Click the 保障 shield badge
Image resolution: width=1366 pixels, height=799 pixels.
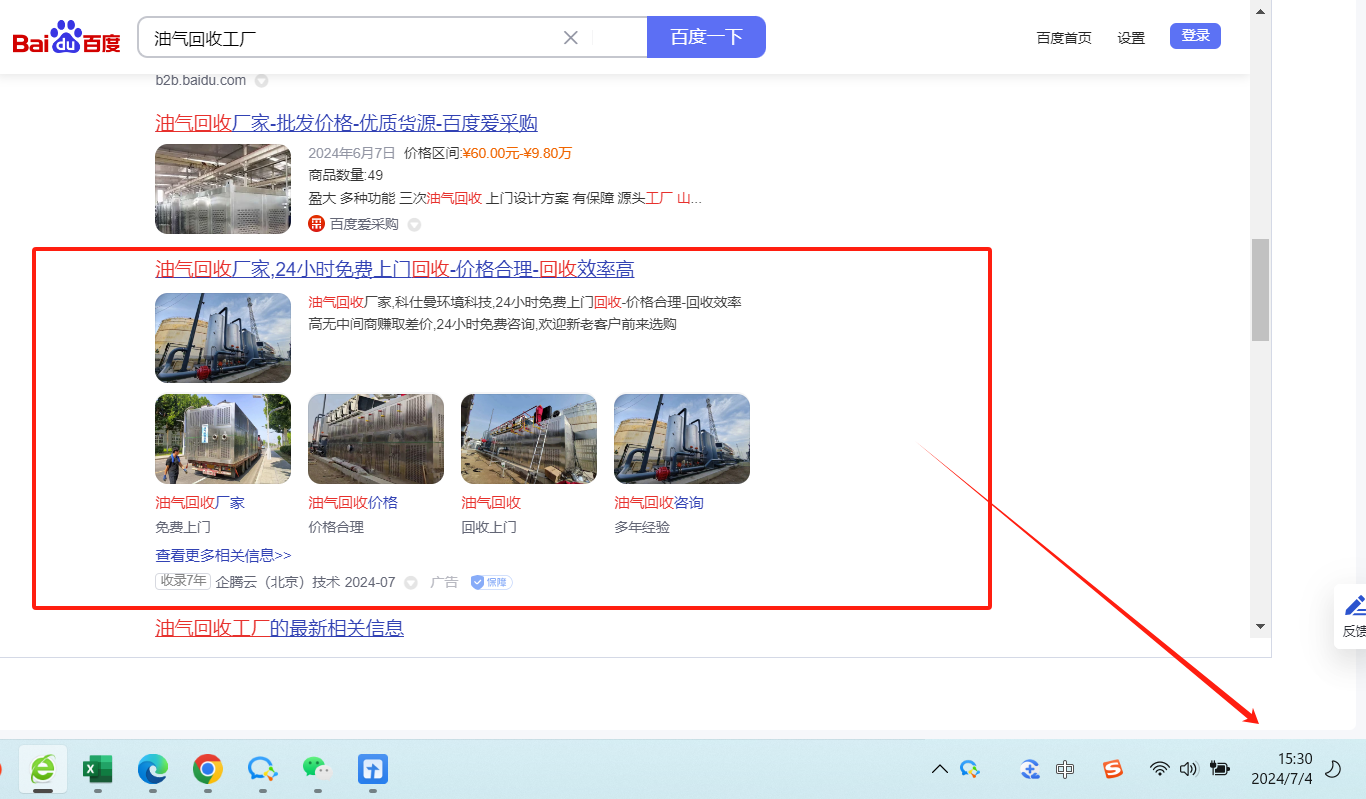(x=491, y=582)
